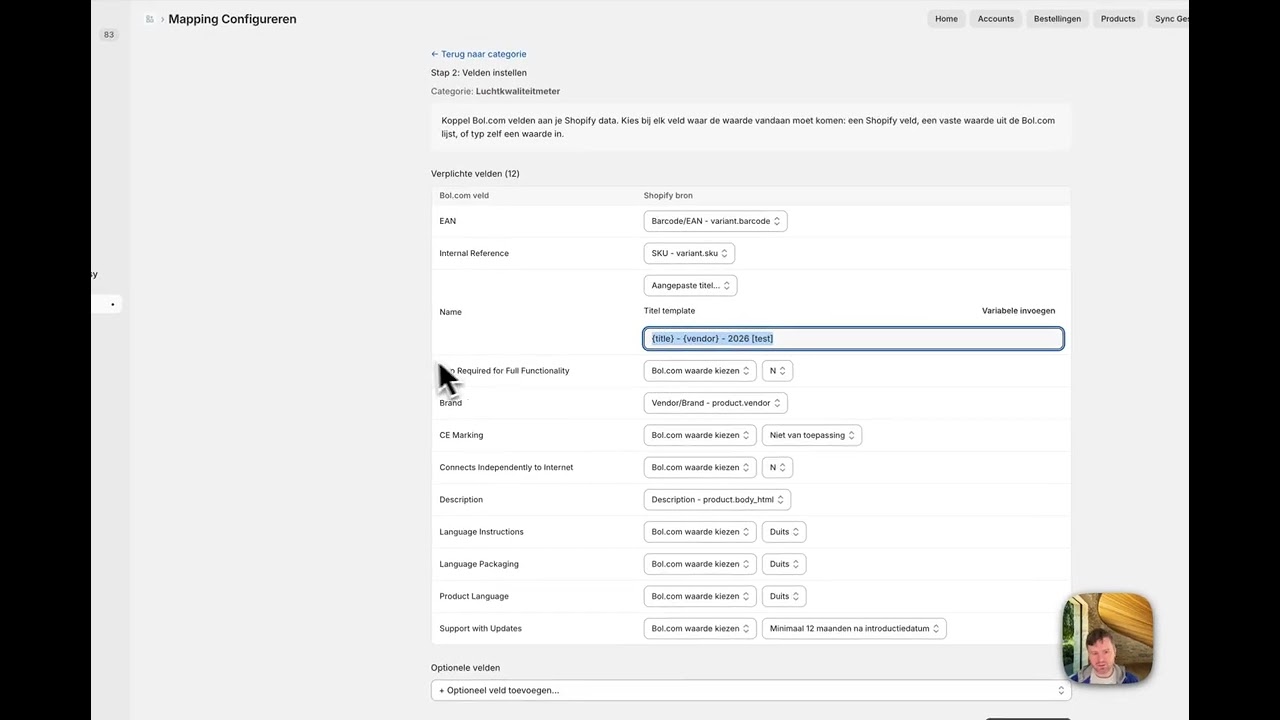Click the 83 badge in sidebar
Viewport: 1280px width, 720px height.
click(x=109, y=35)
